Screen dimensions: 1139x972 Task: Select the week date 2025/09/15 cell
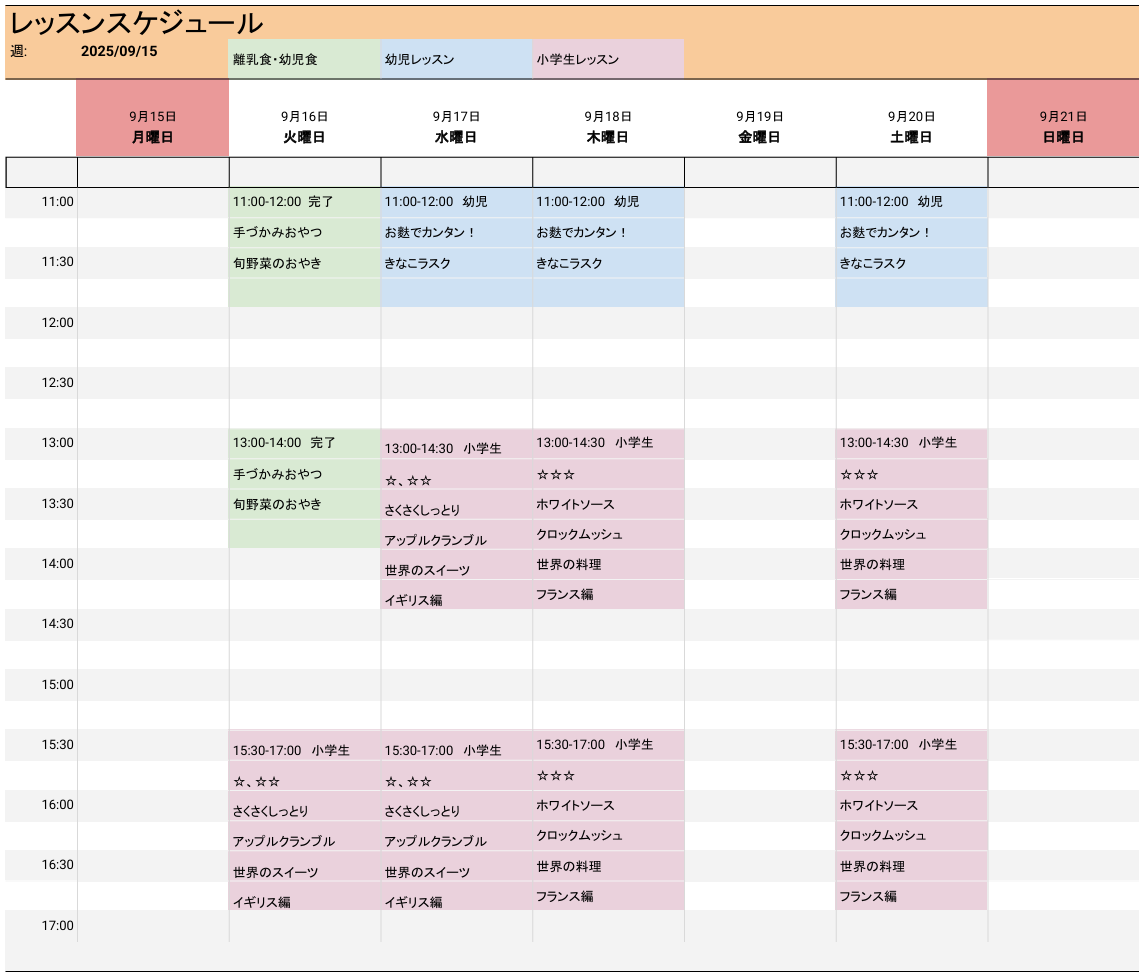[119, 52]
